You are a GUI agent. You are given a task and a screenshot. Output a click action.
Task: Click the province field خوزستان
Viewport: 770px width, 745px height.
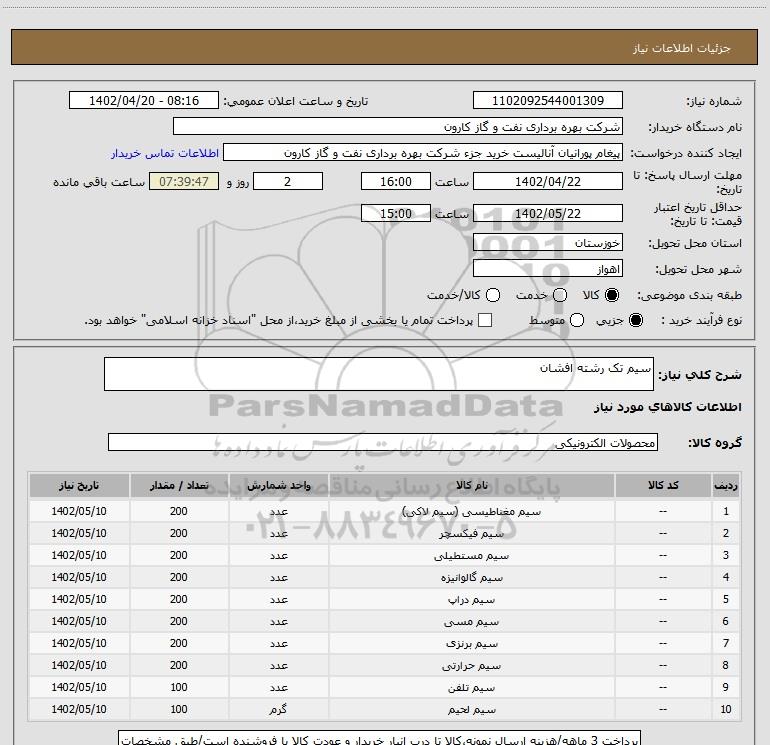pyautogui.click(x=548, y=242)
